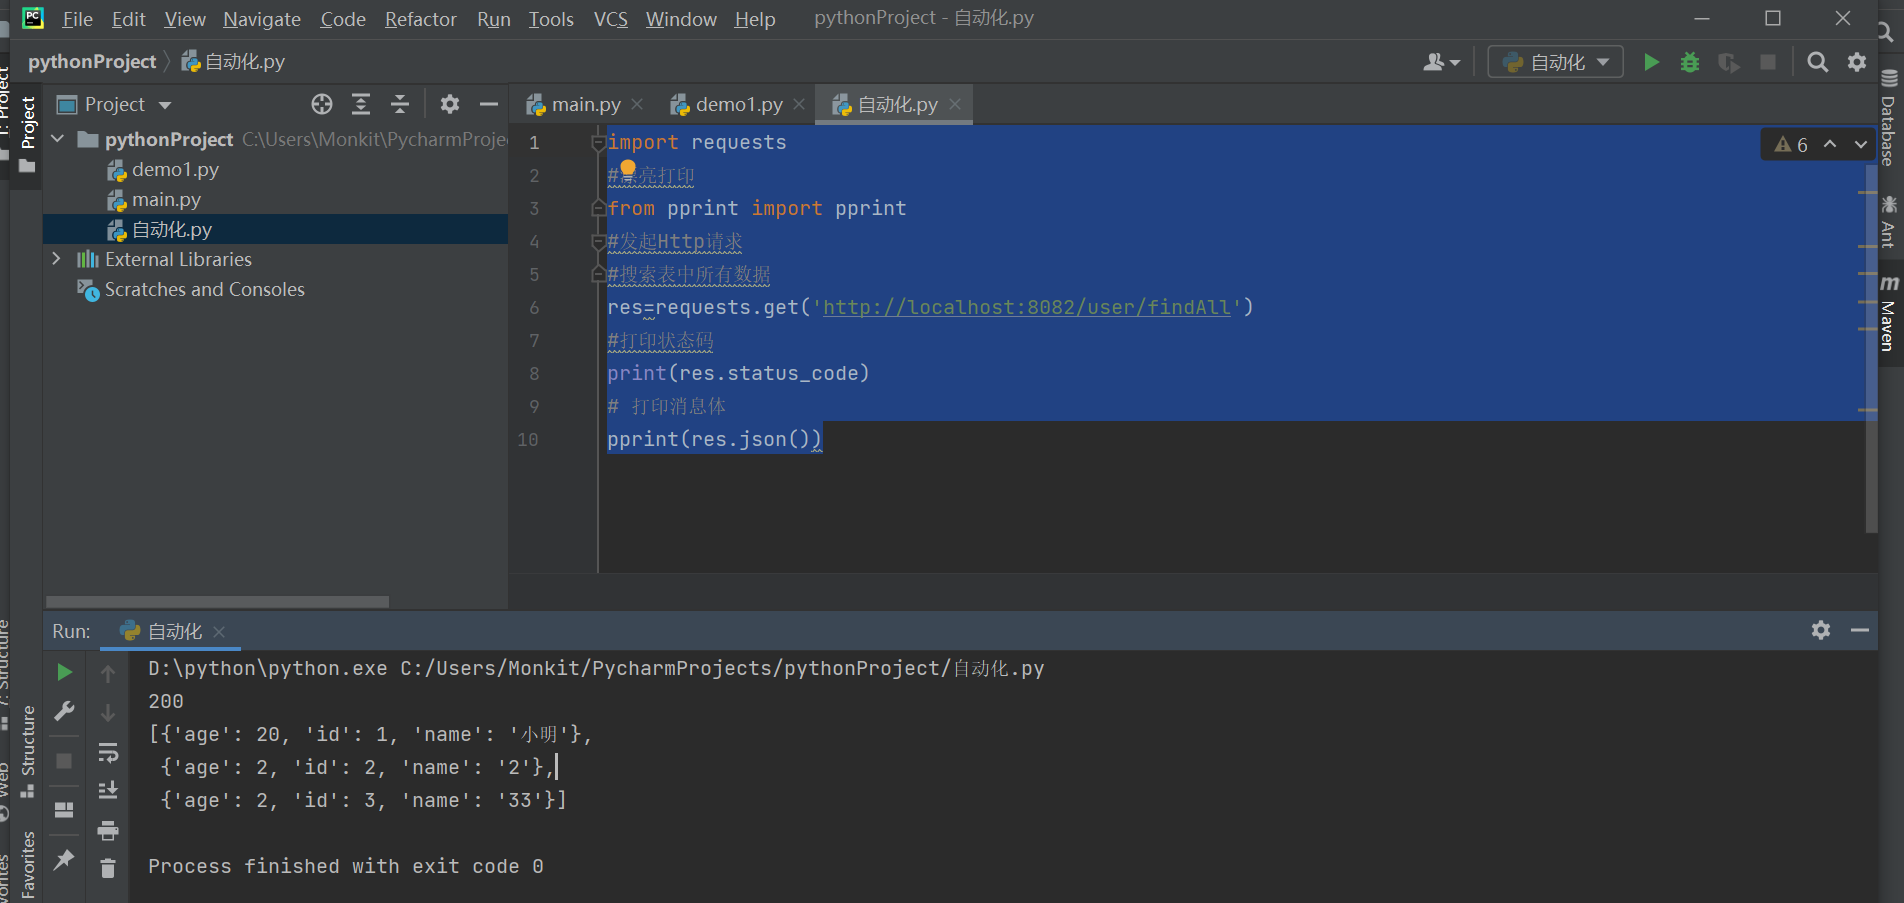Toggle code fold marker at line 4

tap(598, 242)
